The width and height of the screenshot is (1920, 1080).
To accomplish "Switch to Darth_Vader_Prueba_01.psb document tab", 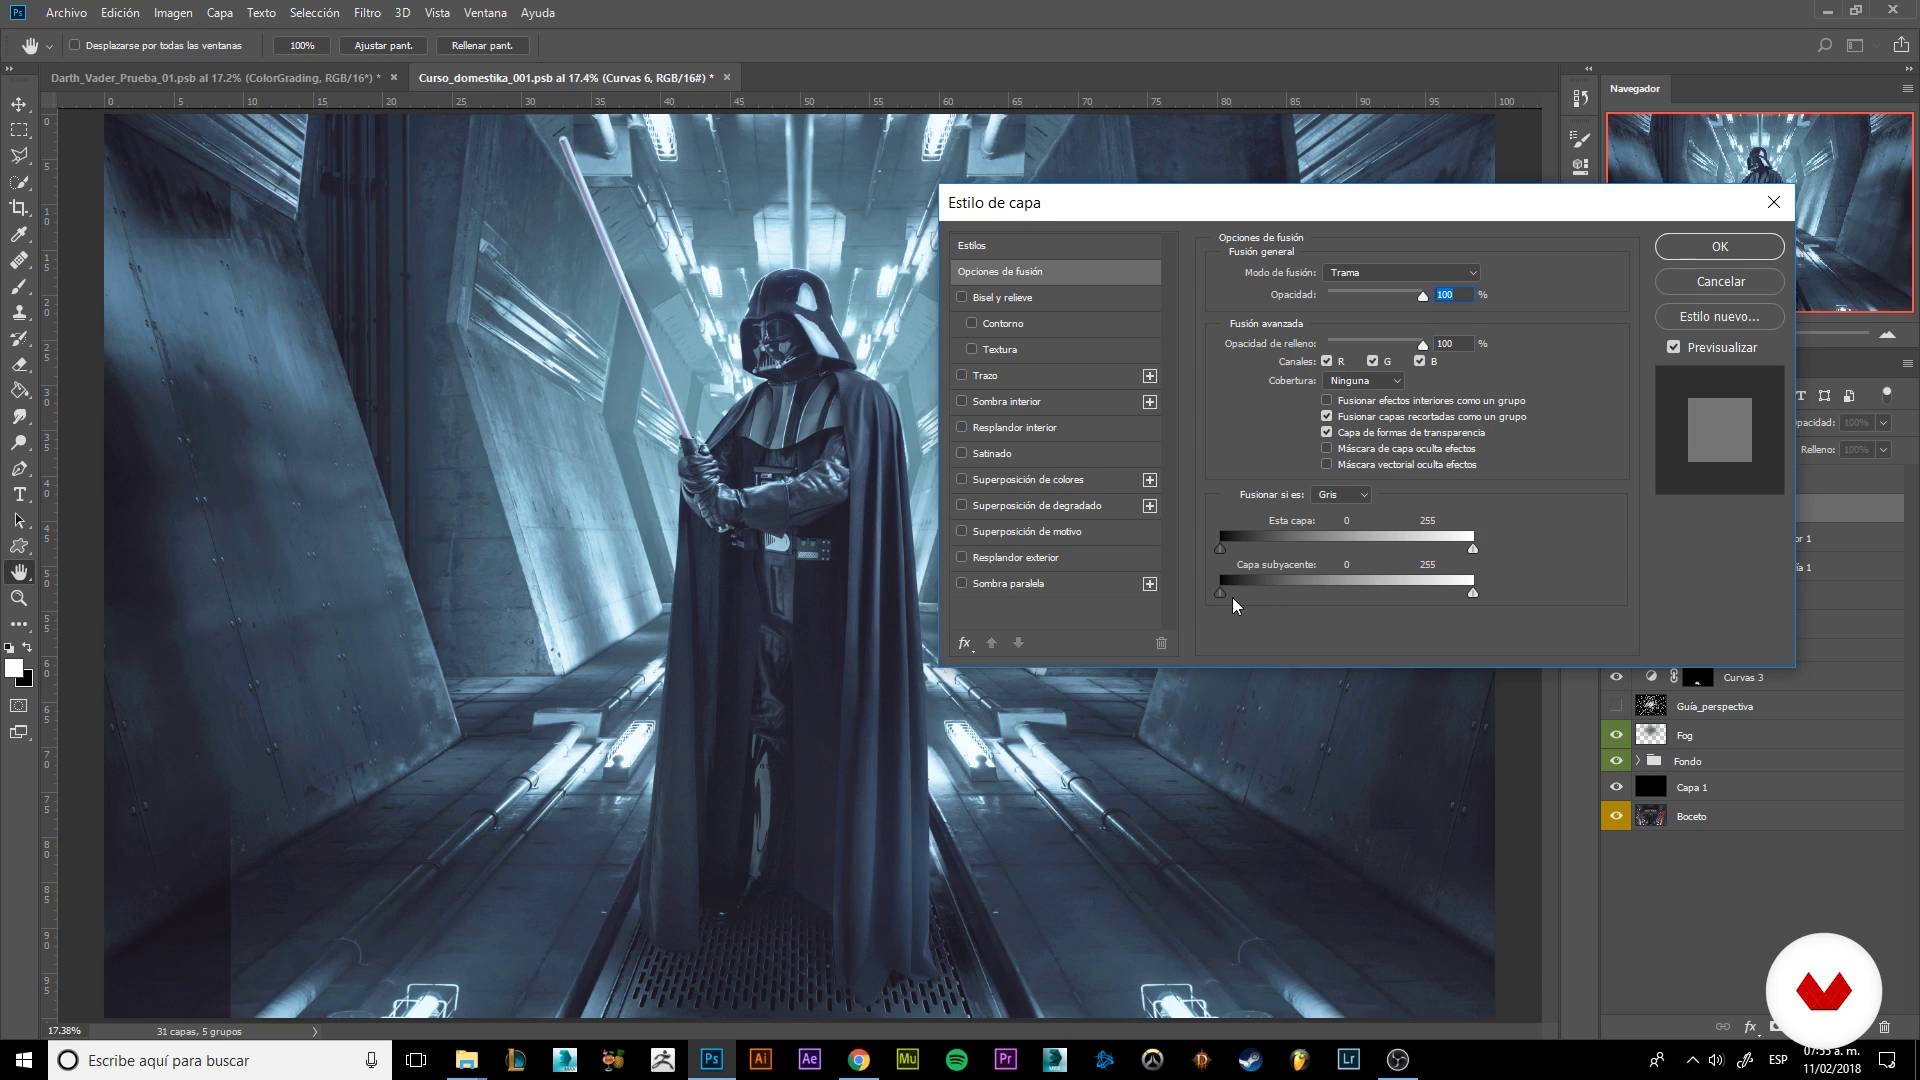I will tap(216, 78).
